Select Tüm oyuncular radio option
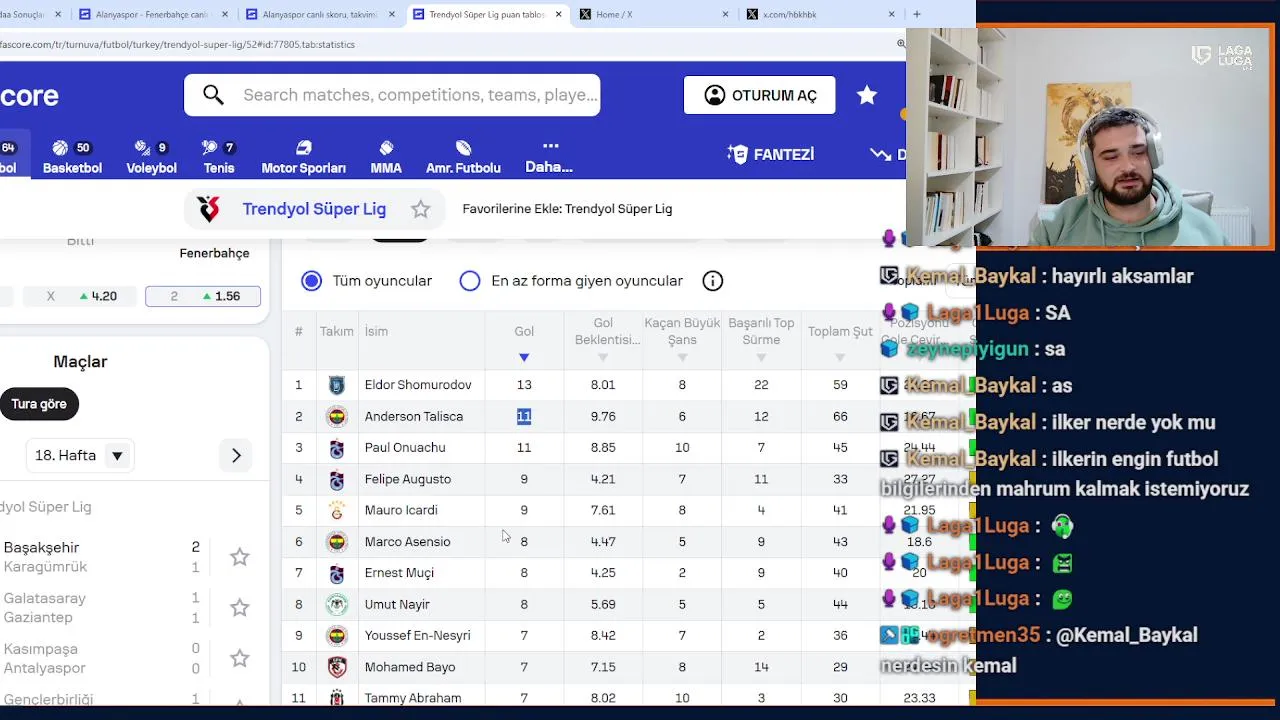The image size is (1280, 720). tap(312, 281)
